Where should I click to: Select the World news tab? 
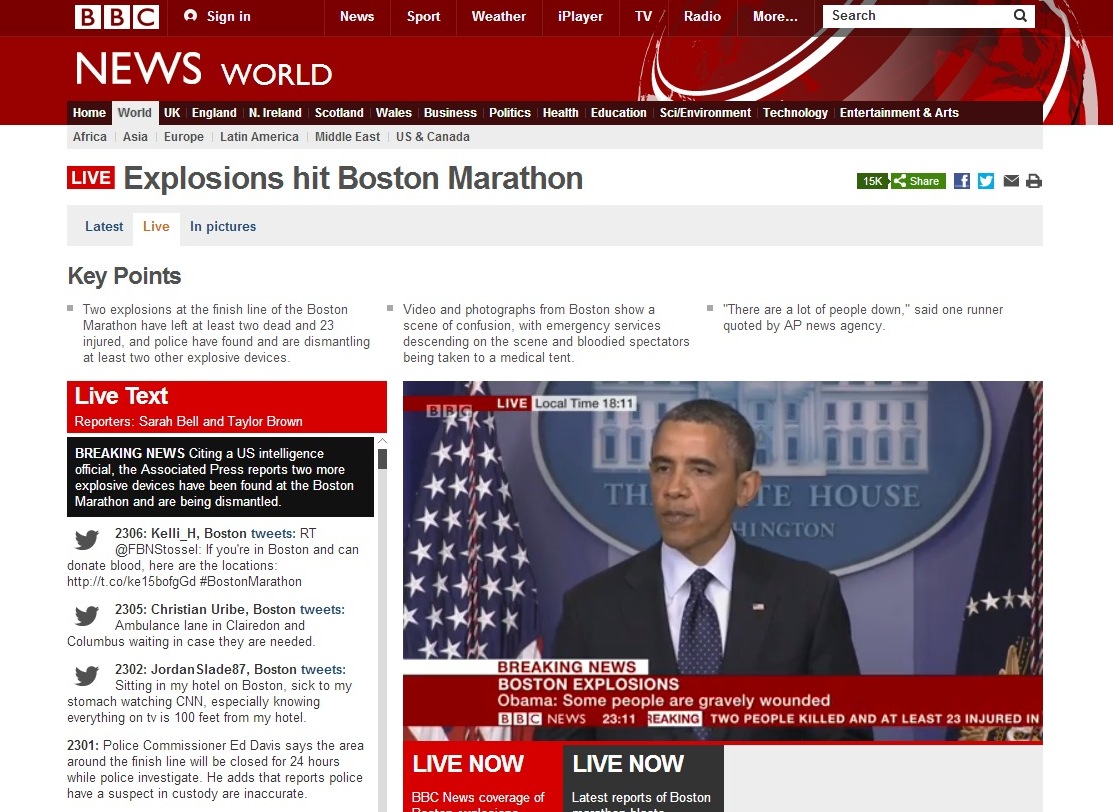click(x=135, y=113)
